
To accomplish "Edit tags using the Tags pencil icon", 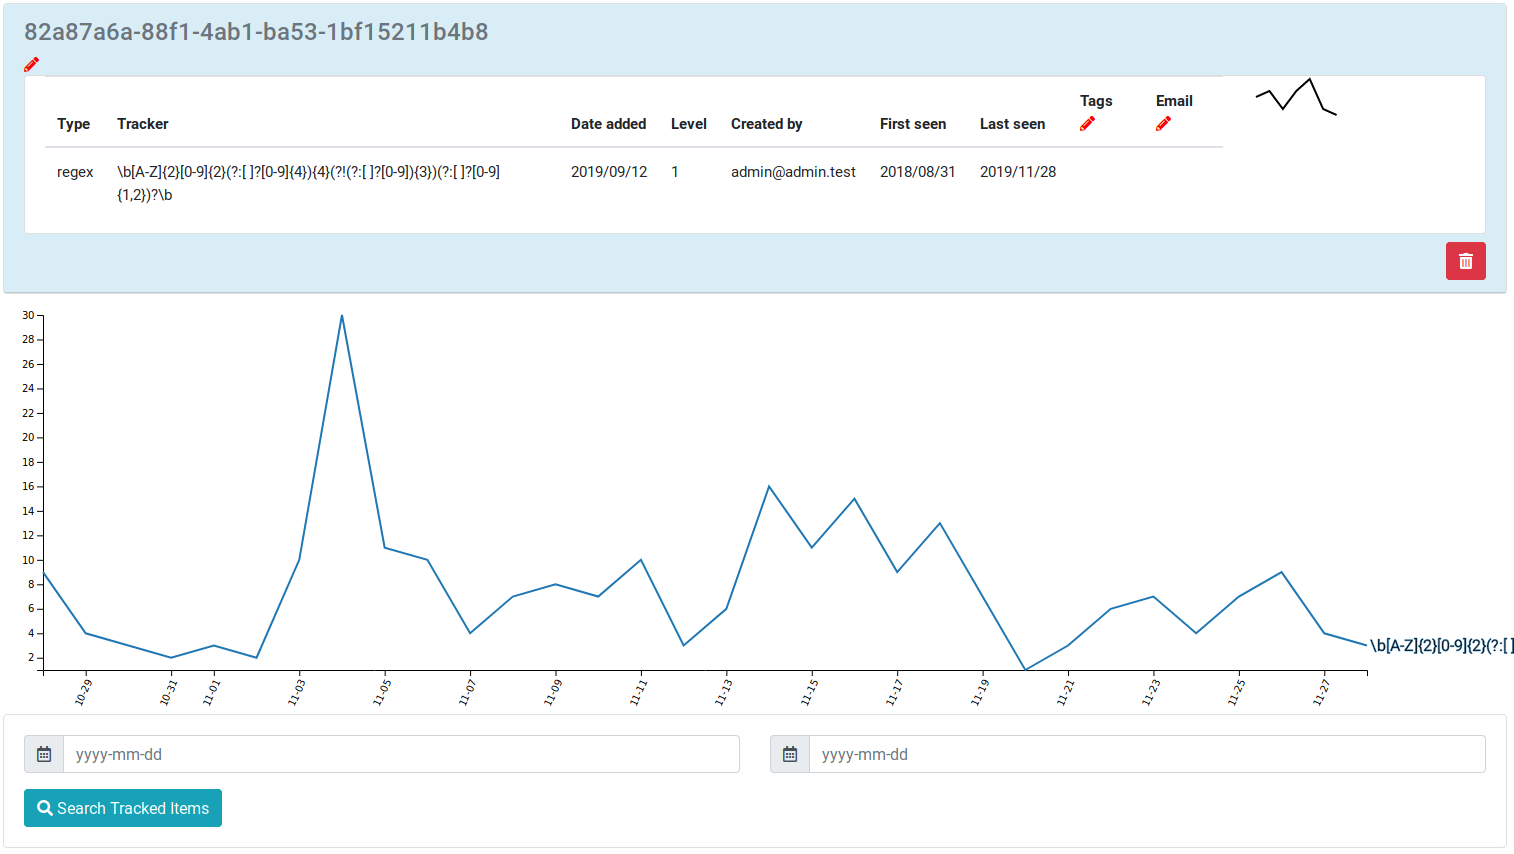I will 1087,124.
